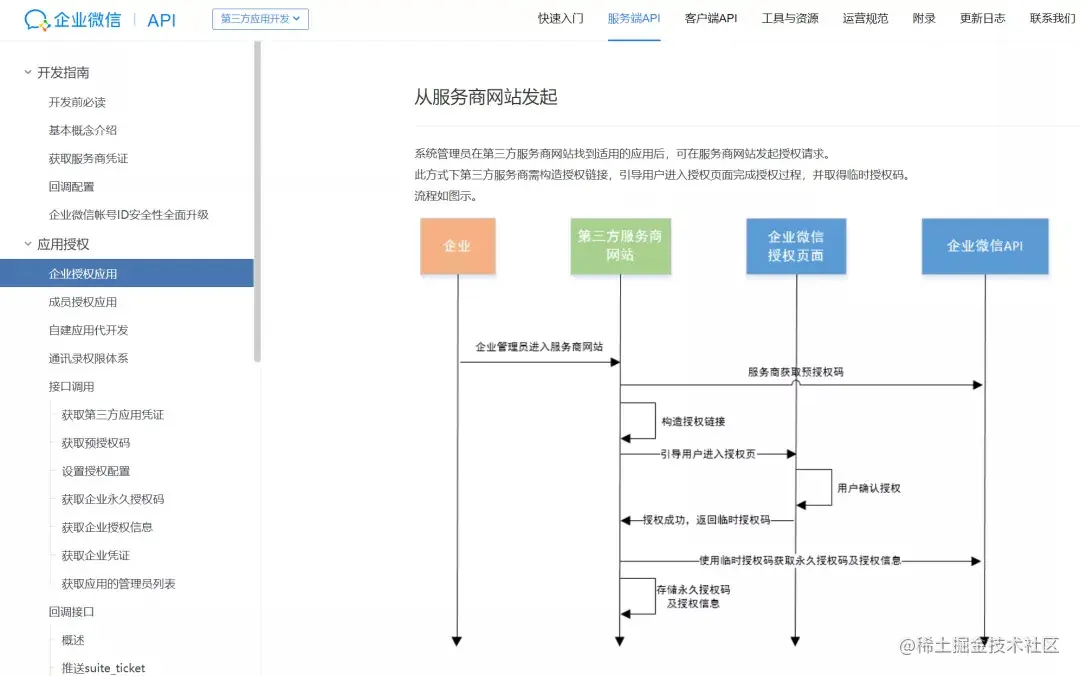Viewport: 1080px width, 676px height.
Task: Select 推送suite_ticket under 回调接口
Action: click(101, 667)
